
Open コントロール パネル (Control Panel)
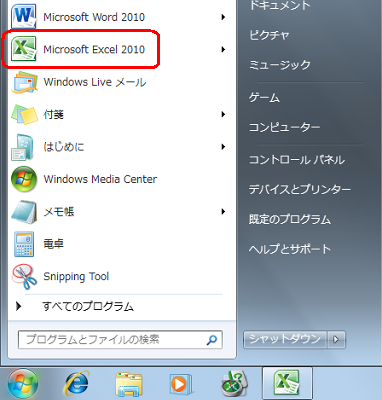pos(297,160)
